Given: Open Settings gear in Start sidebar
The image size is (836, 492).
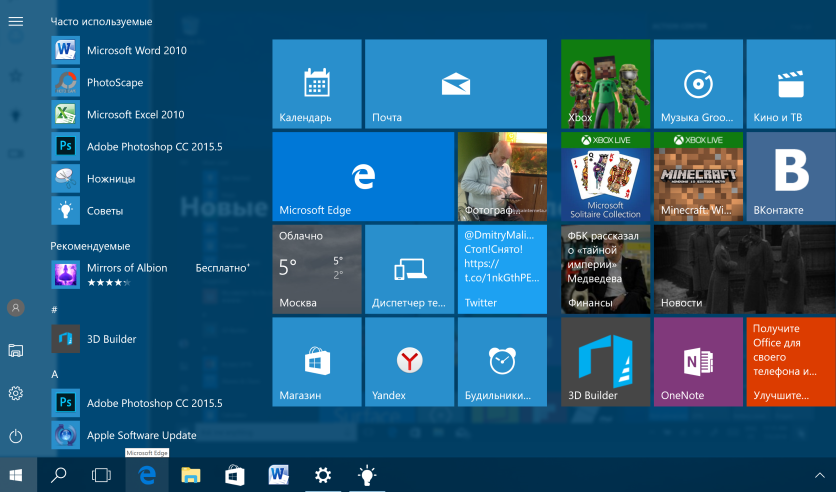Looking at the screenshot, I should click(x=15, y=393).
